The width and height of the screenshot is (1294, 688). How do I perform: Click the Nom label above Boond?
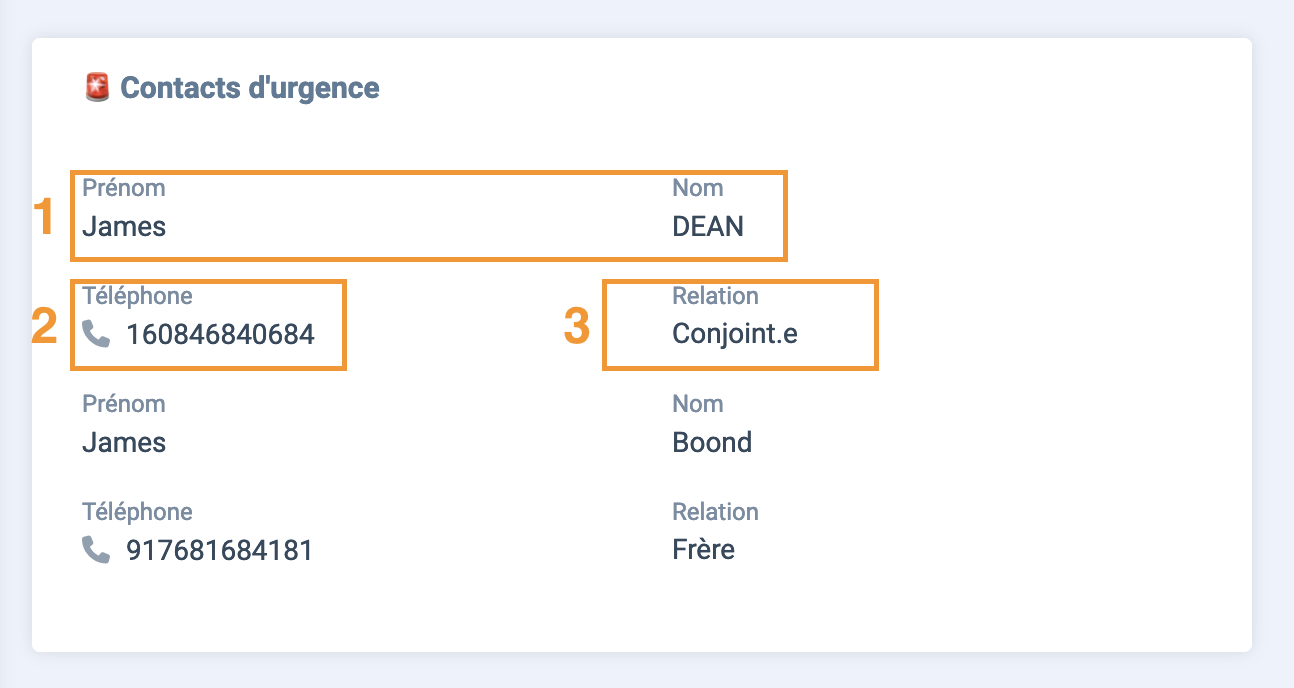tap(698, 404)
